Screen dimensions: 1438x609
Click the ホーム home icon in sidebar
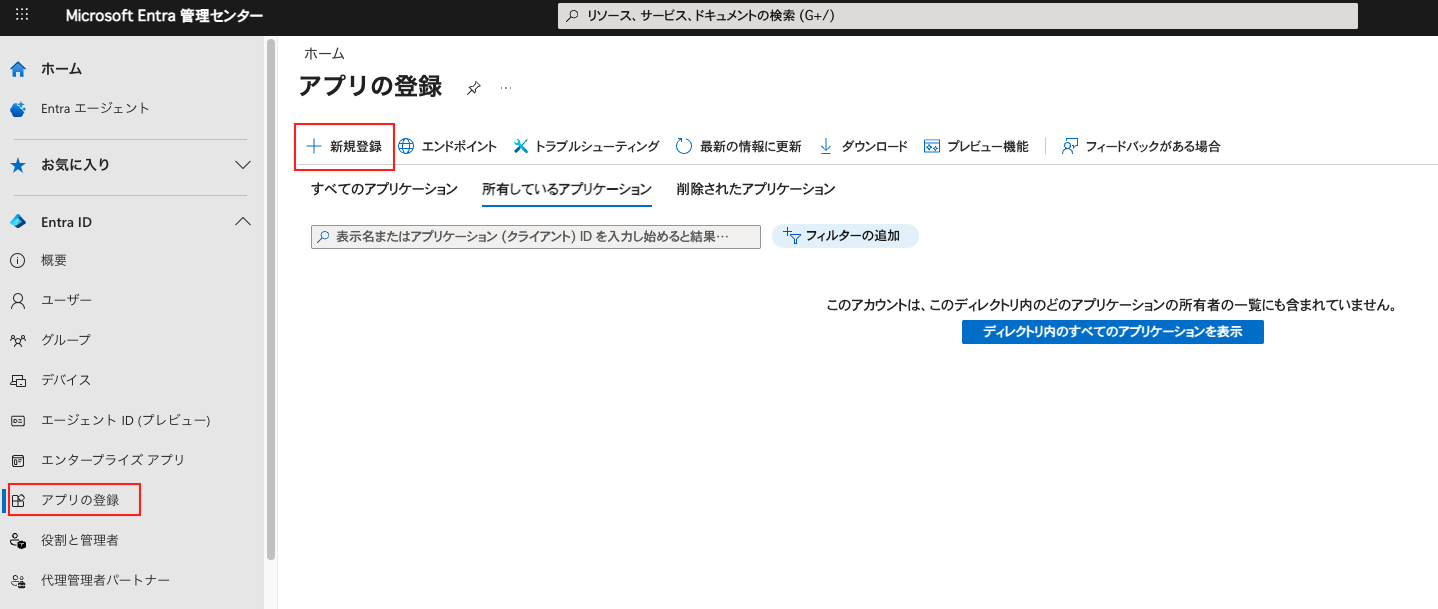pyautogui.click(x=18, y=69)
